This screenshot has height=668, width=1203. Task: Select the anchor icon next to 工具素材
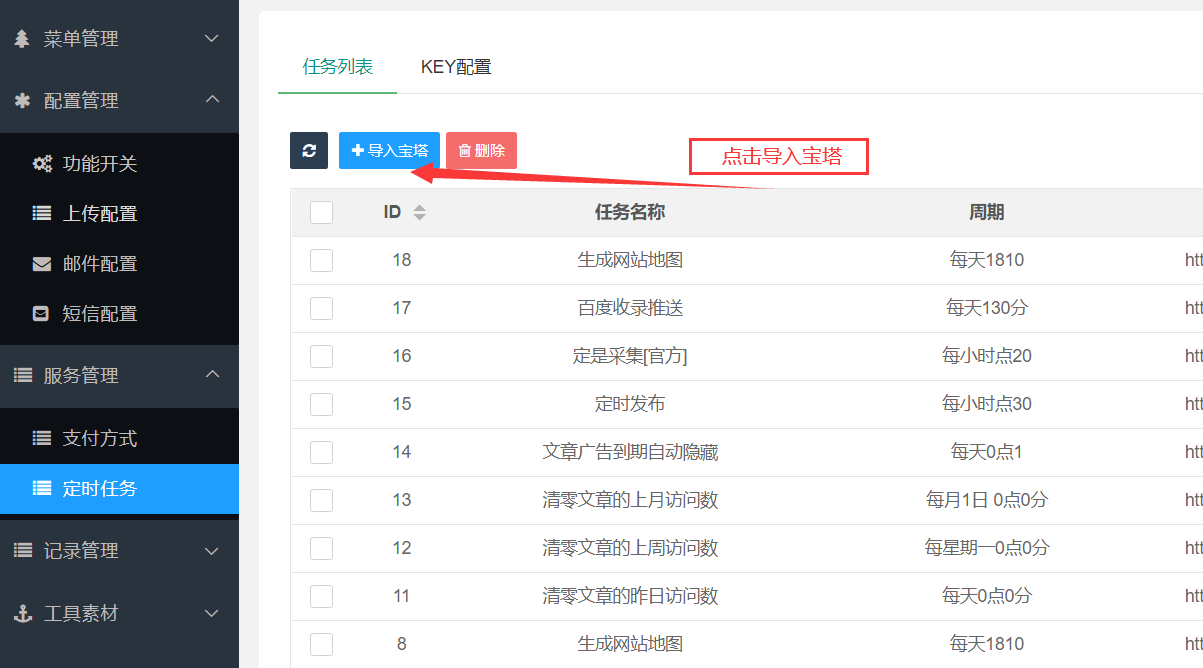pos(22,613)
